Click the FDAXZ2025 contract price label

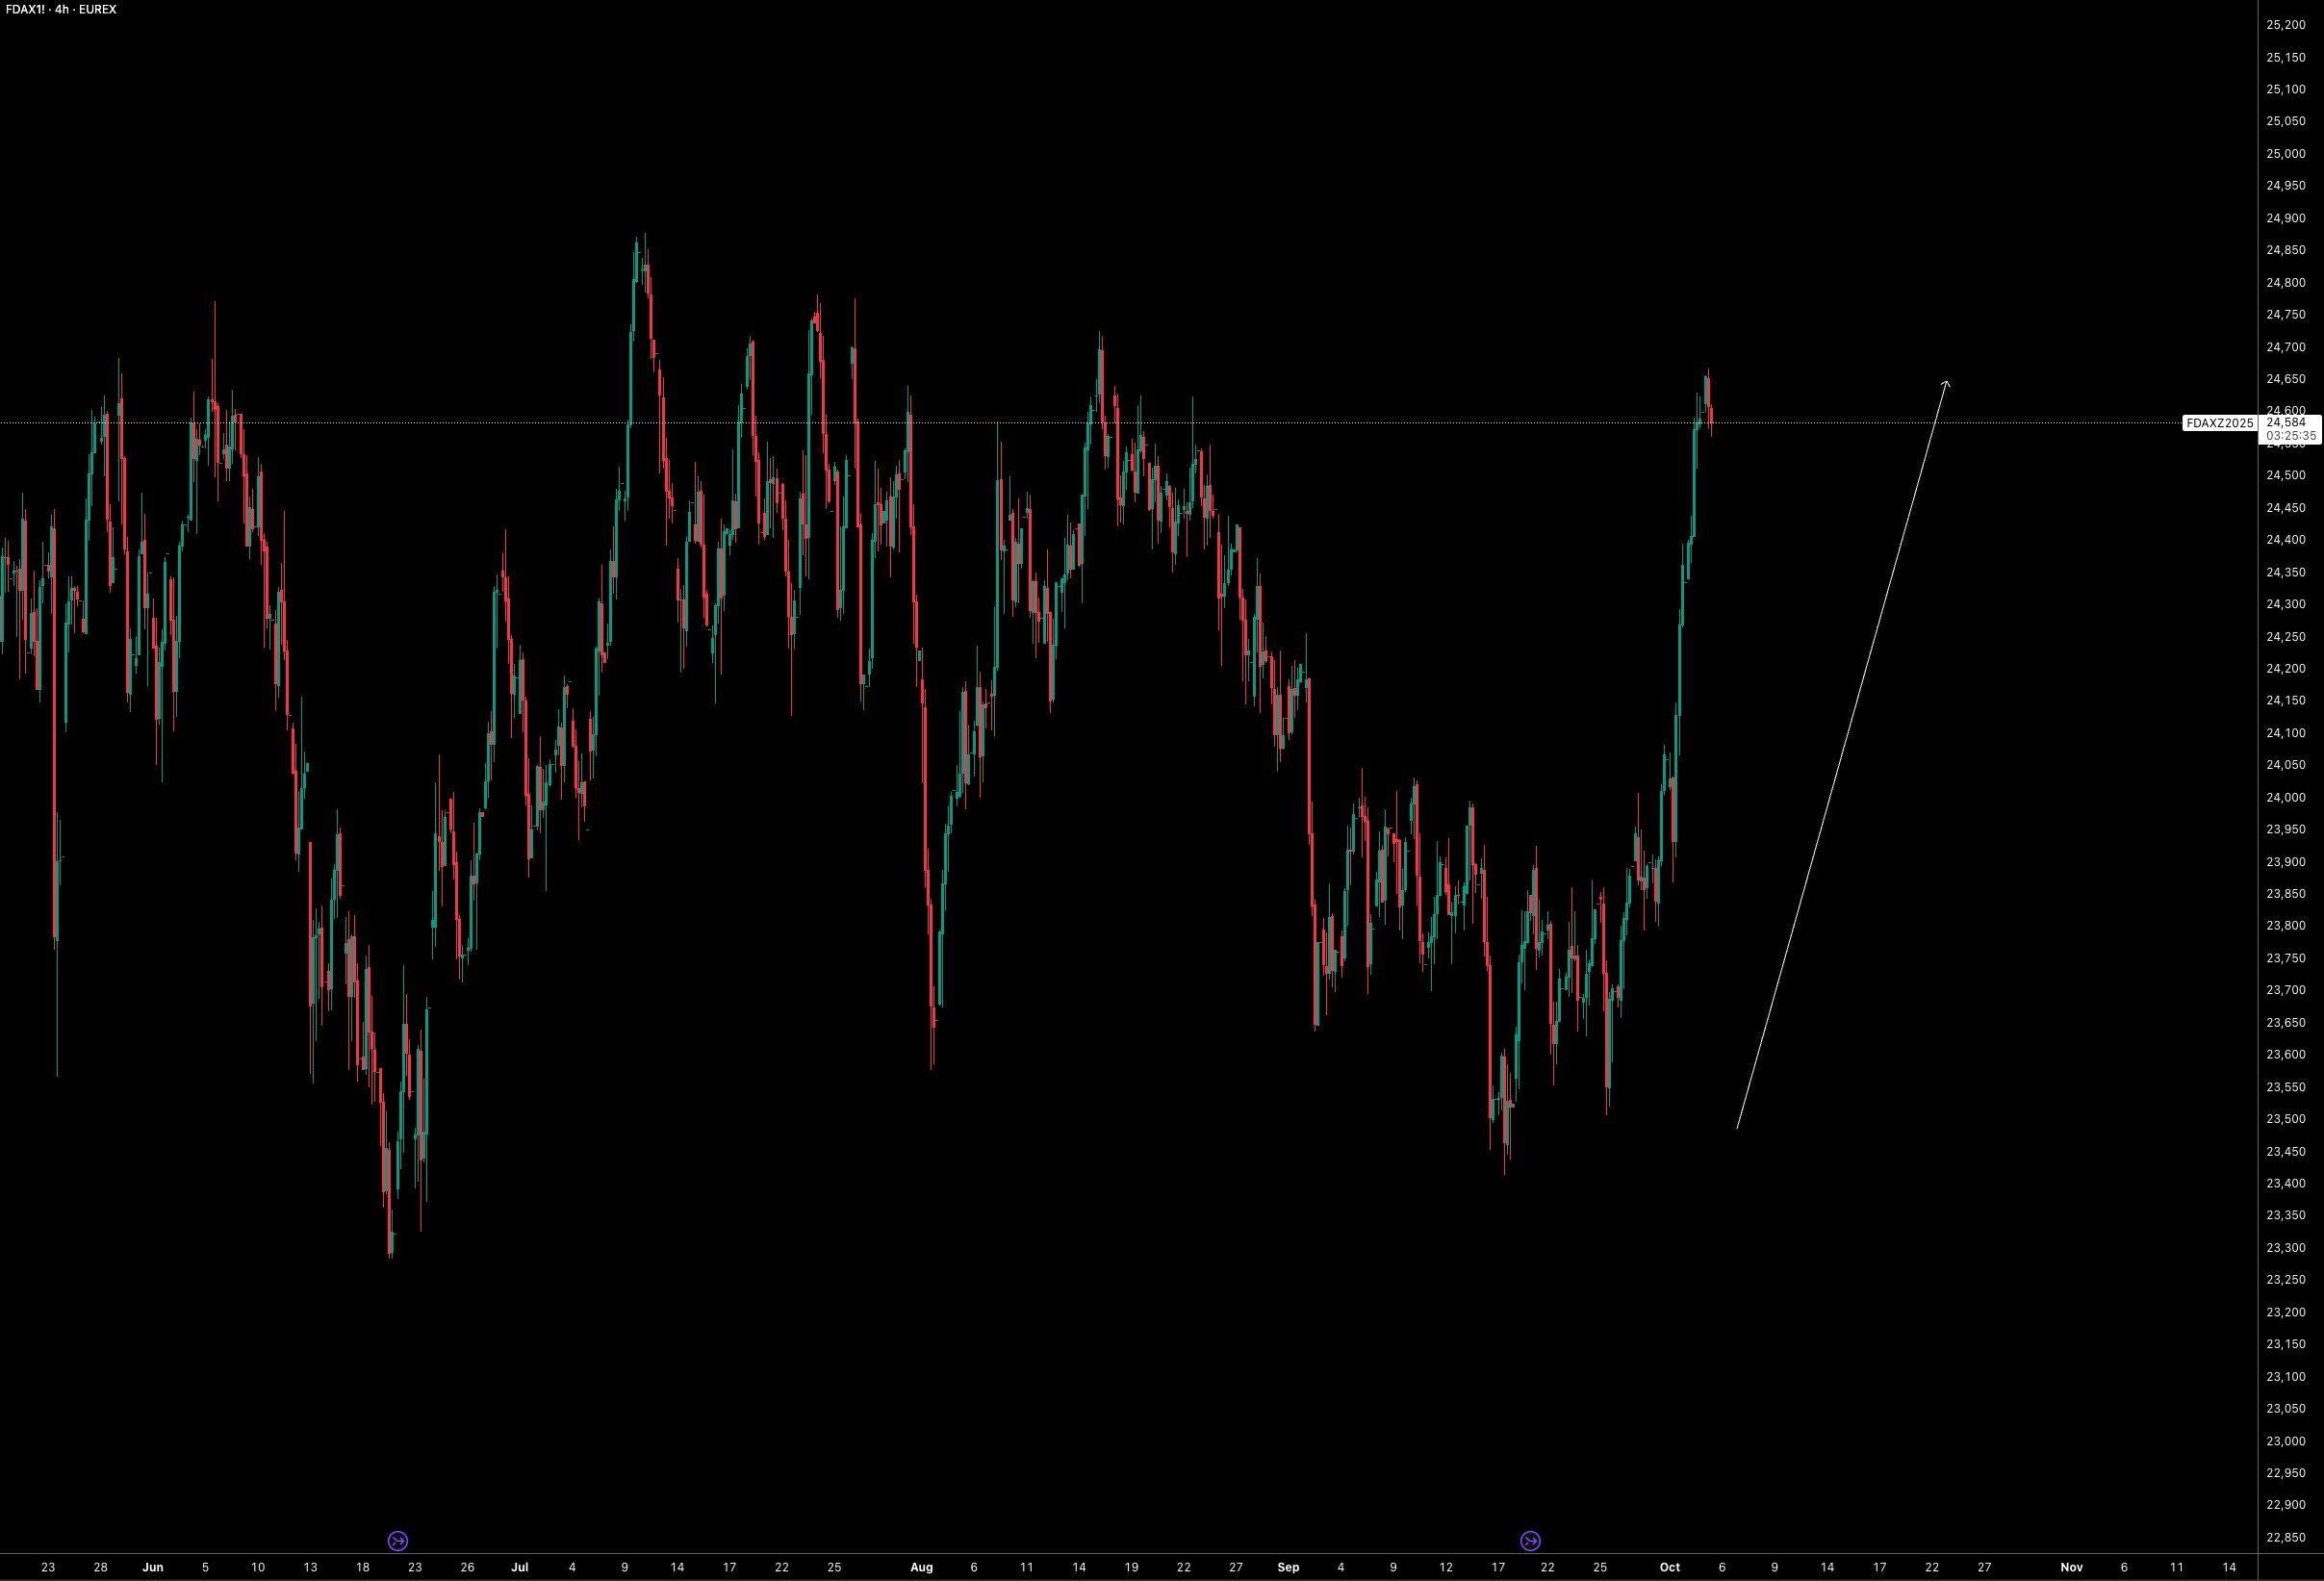[x=2219, y=423]
